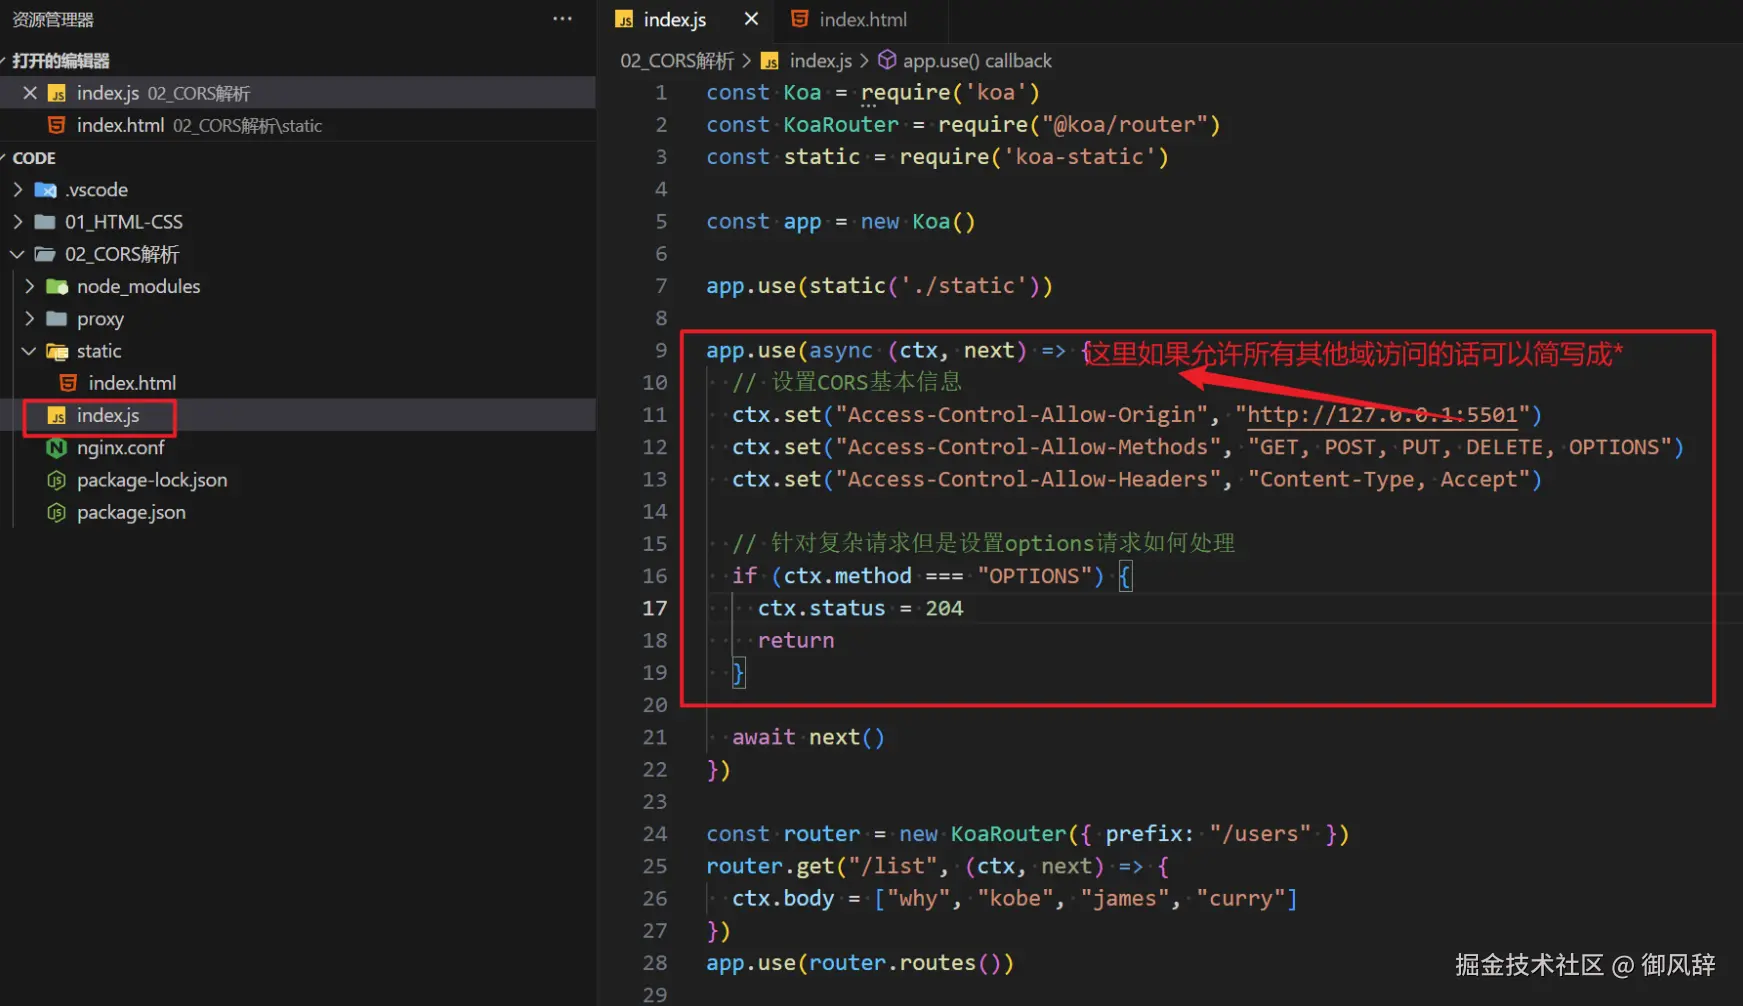Click the package.json file icon

57,513
